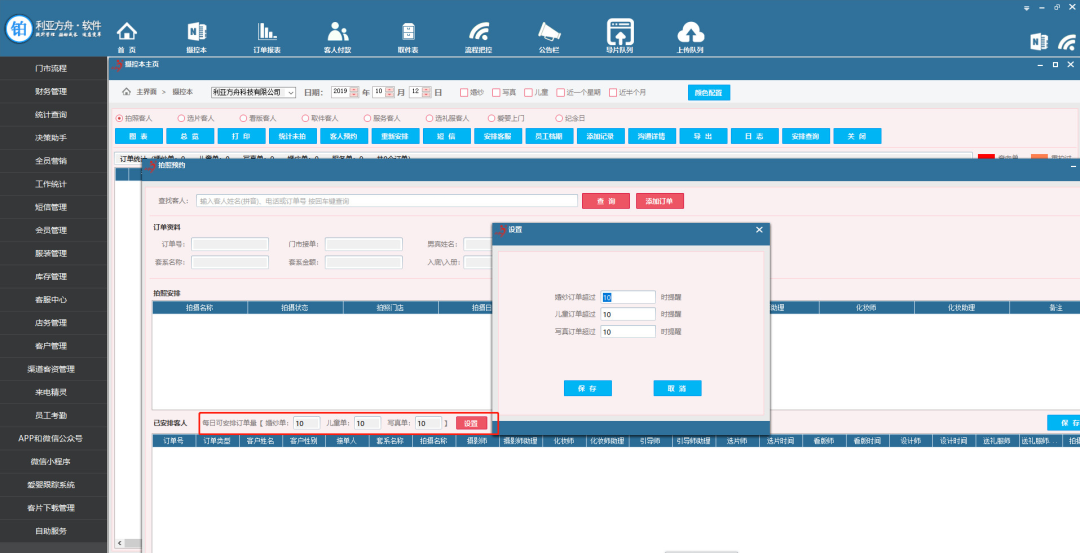Open the 首页 home icon
This screenshot has width=1080, height=553.
(x=126, y=32)
